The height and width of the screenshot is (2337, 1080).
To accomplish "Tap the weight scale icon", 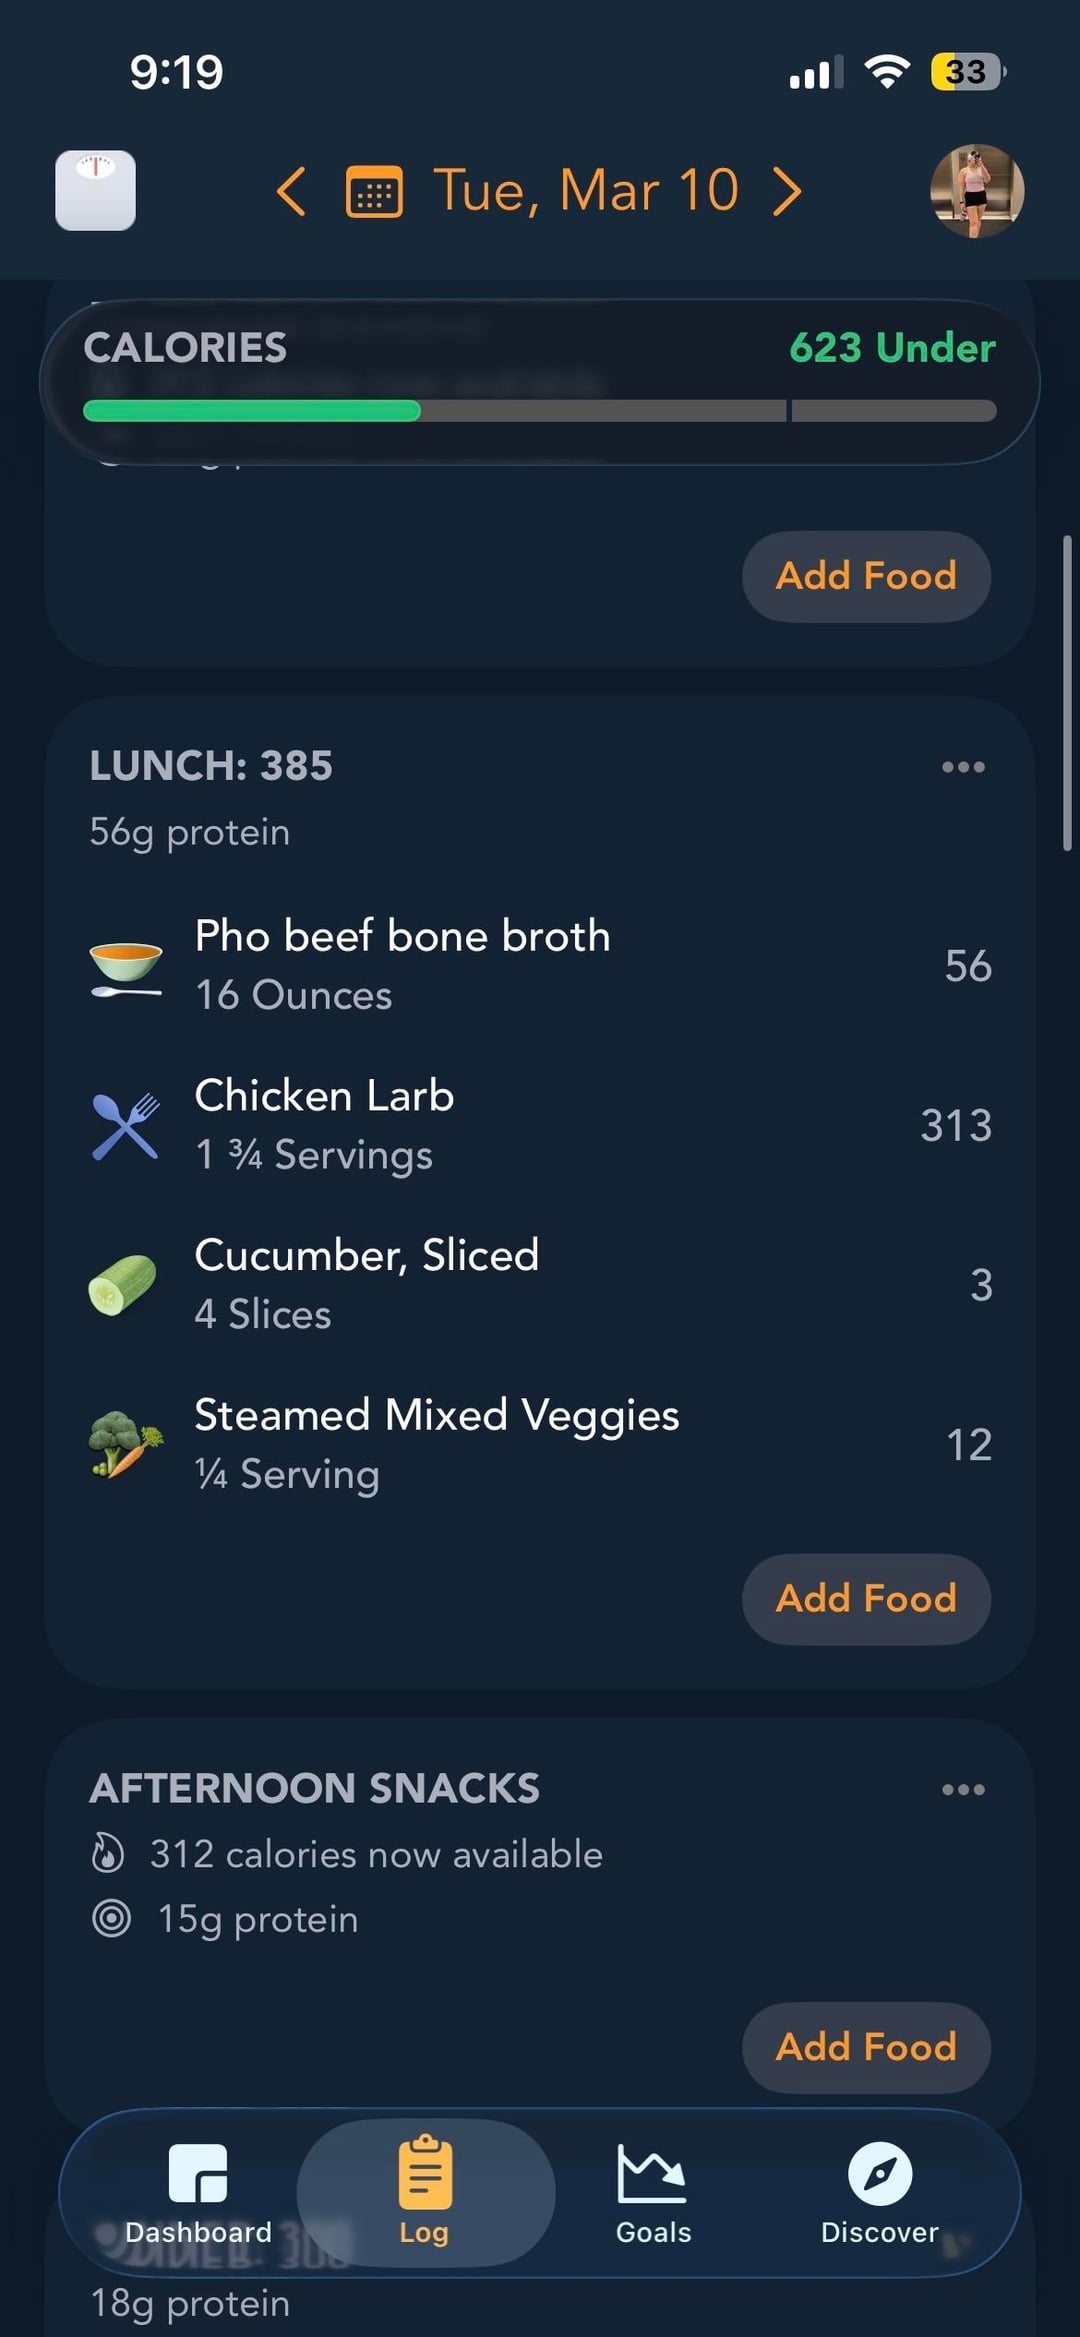I will click(x=95, y=190).
